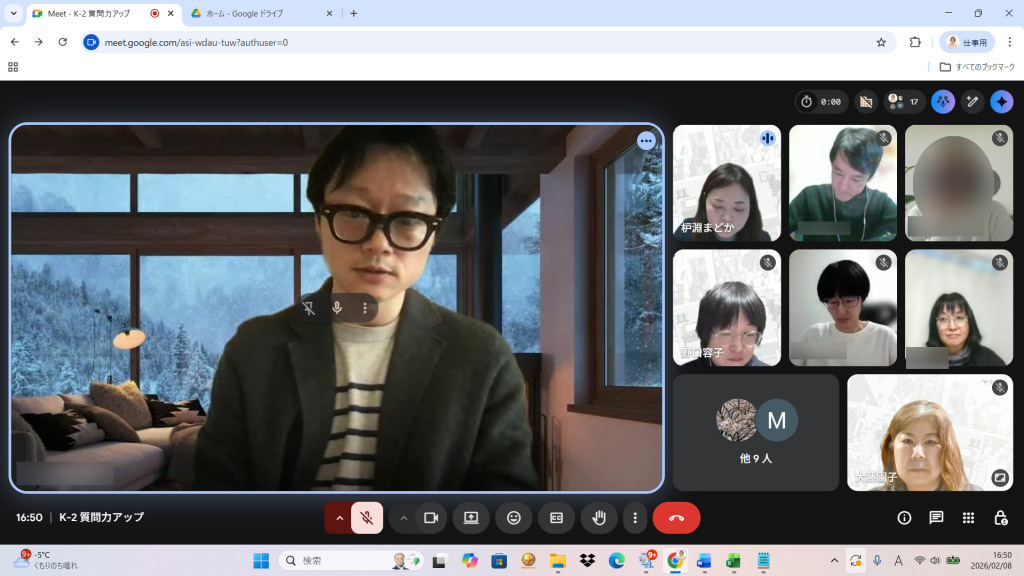Click the Gemini sparkle icon

click(1001, 102)
